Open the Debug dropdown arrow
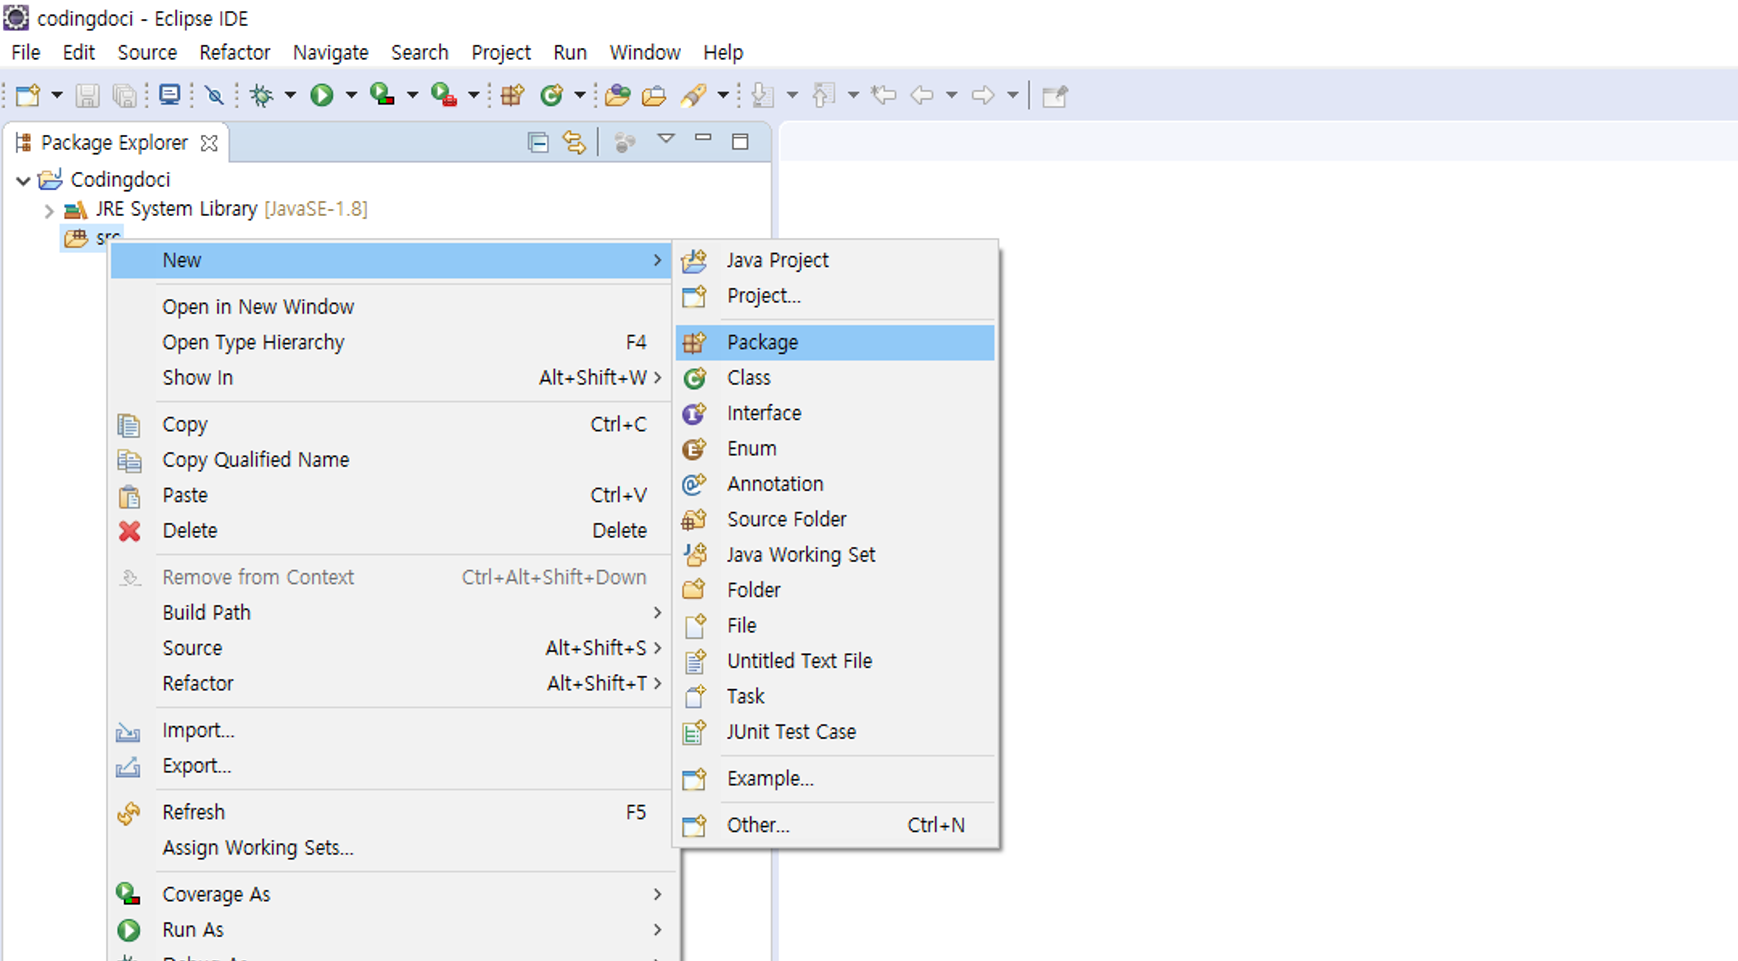 click(x=290, y=95)
